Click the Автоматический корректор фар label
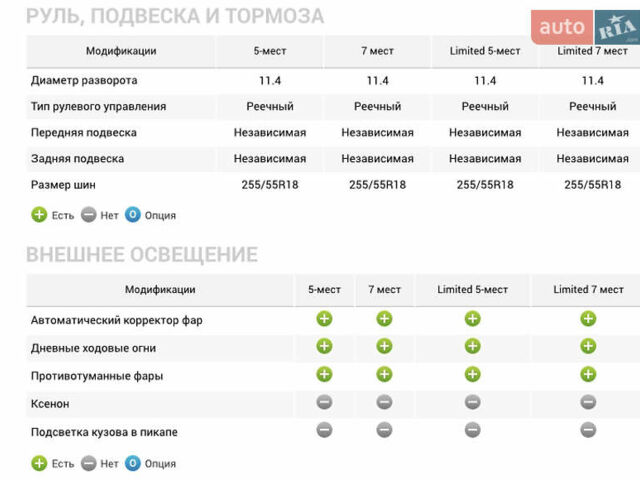The height and width of the screenshot is (480, 640). point(117,320)
